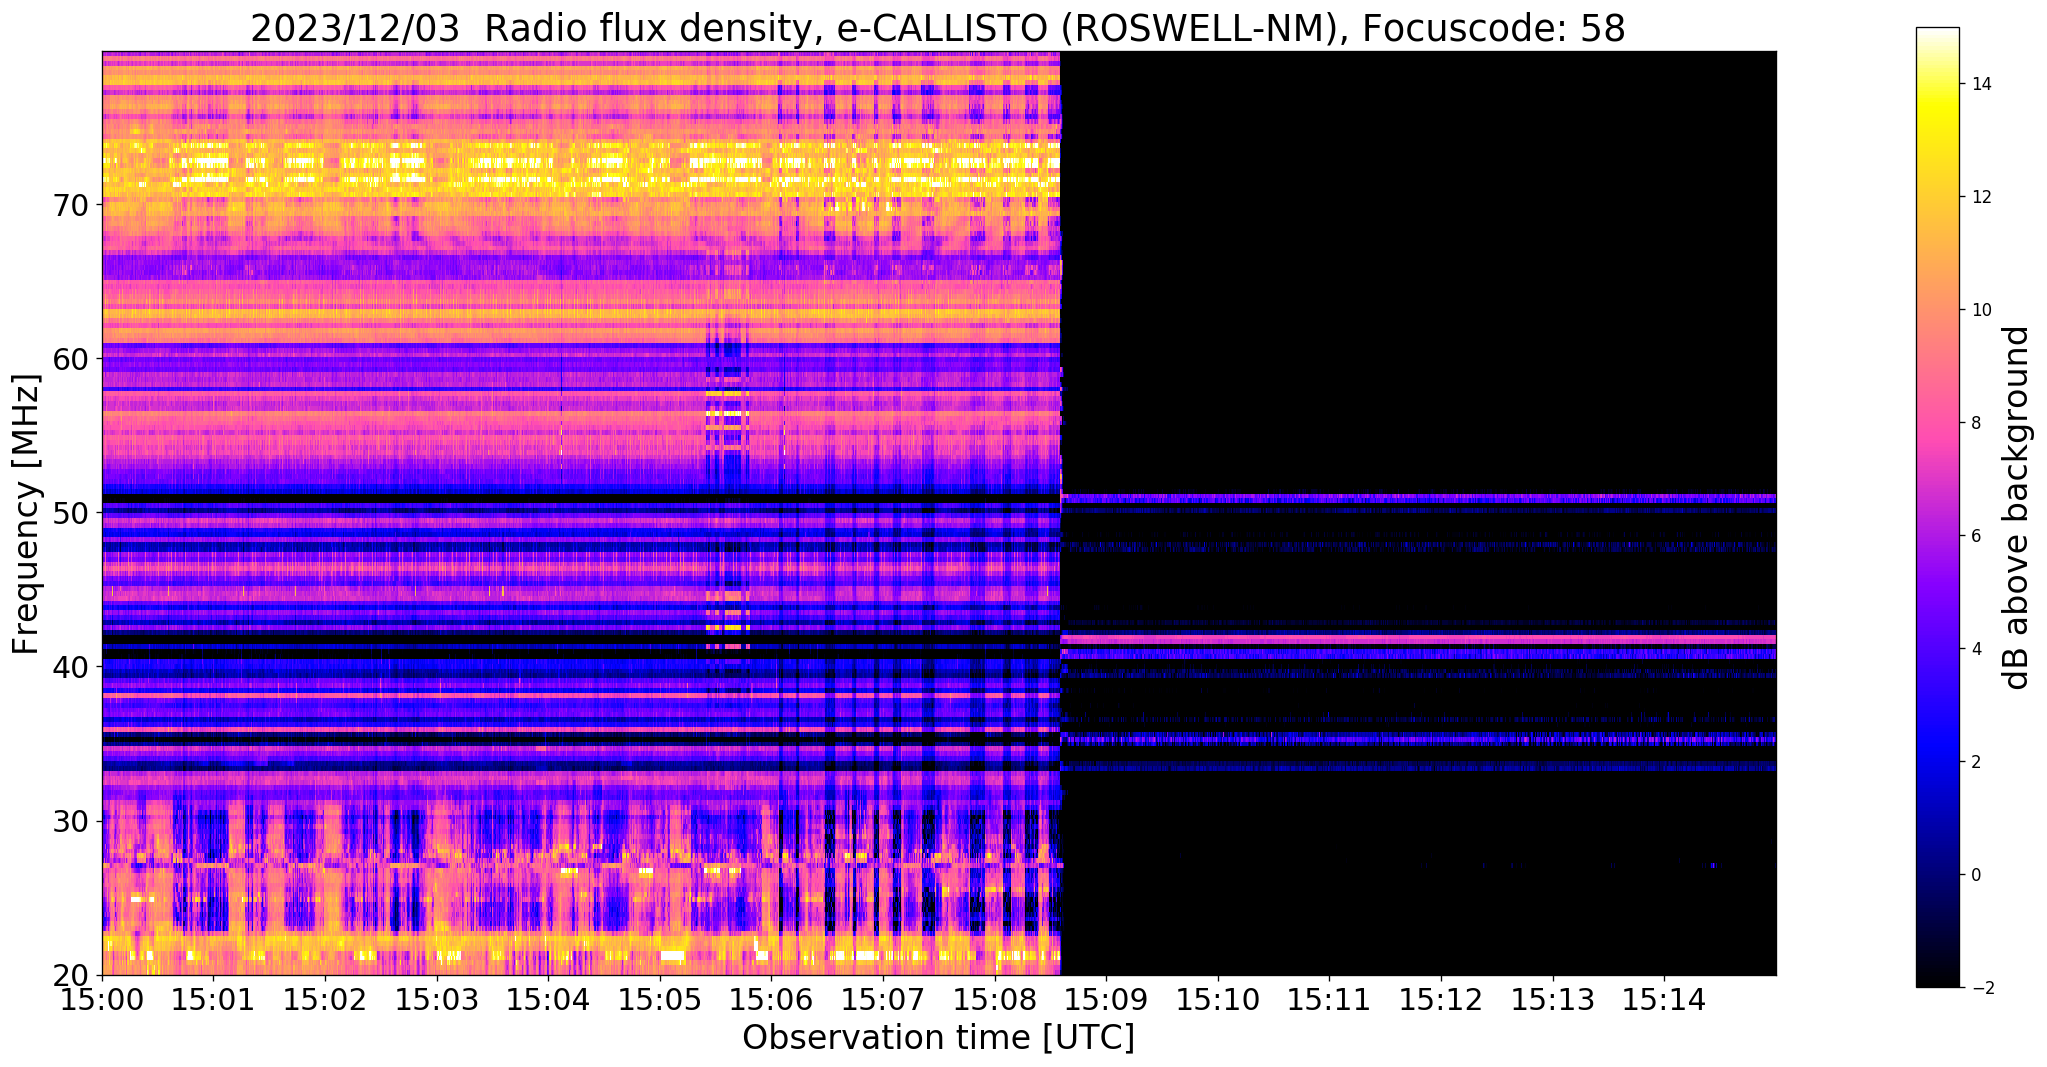Click the 70 MHz frequency tick label

pyautogui.click(x=71, y=205)
